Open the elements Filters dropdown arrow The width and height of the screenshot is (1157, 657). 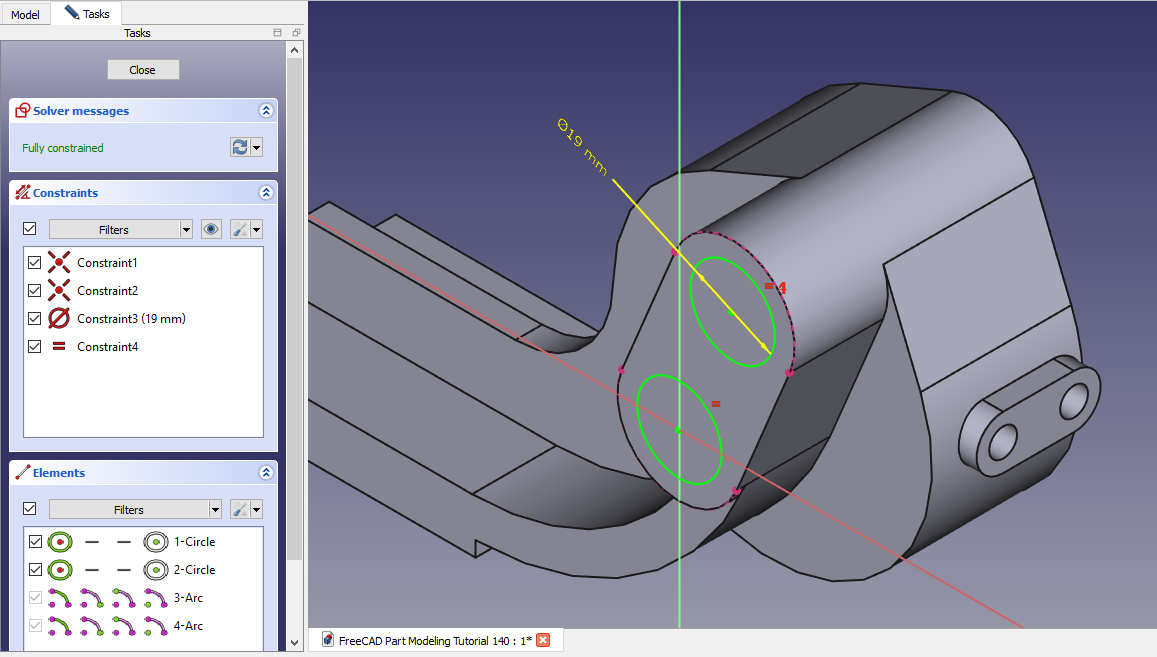point(214,509)
